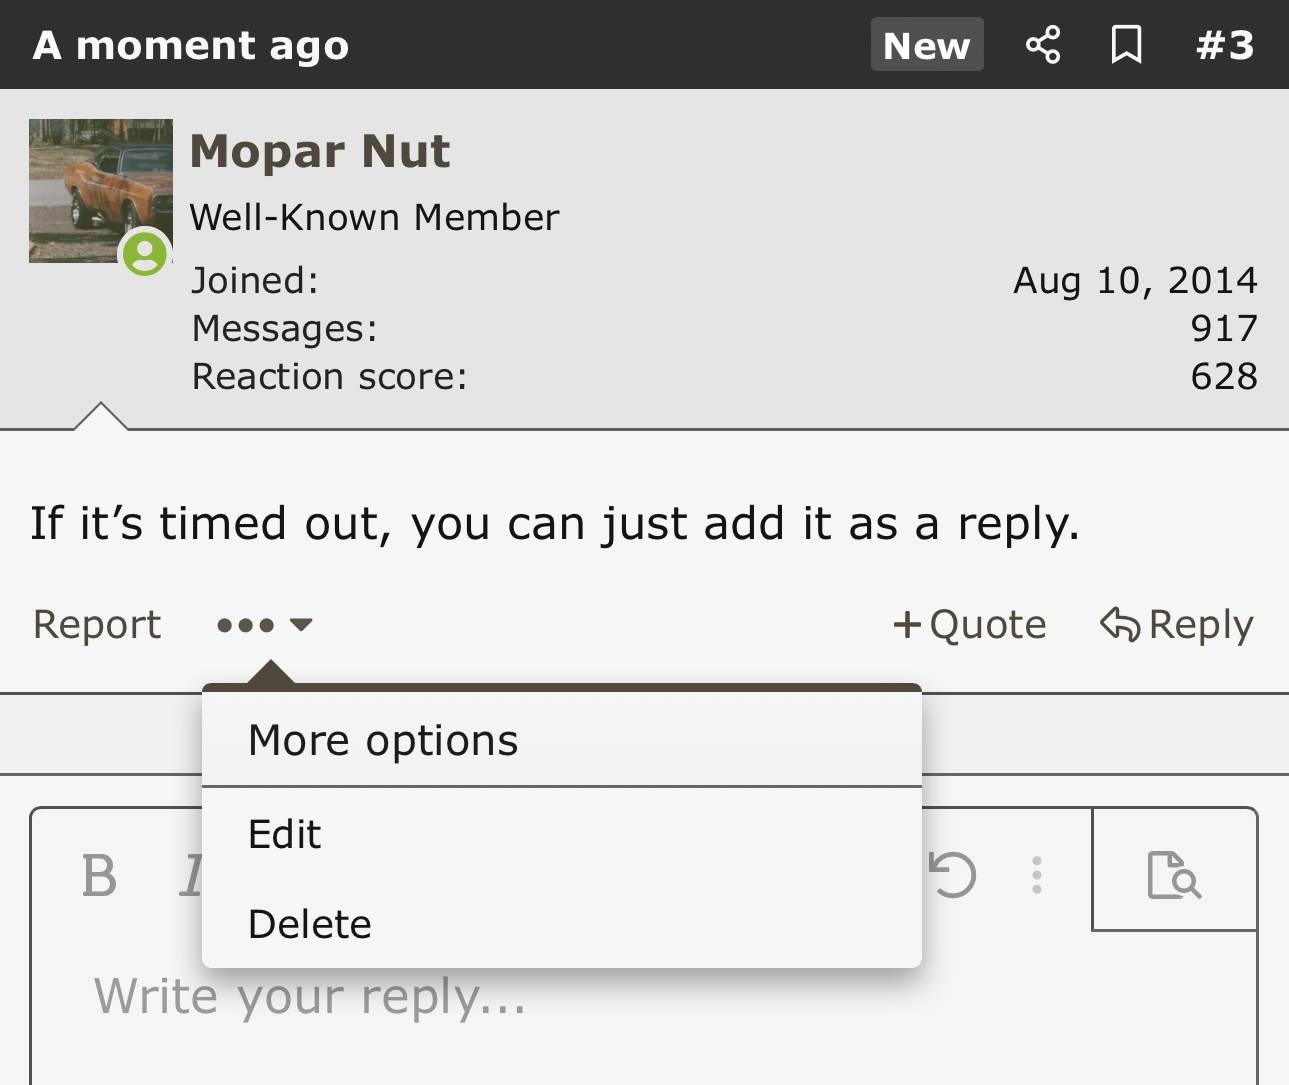Click the online status badge on the avatar

coord(145,253)
